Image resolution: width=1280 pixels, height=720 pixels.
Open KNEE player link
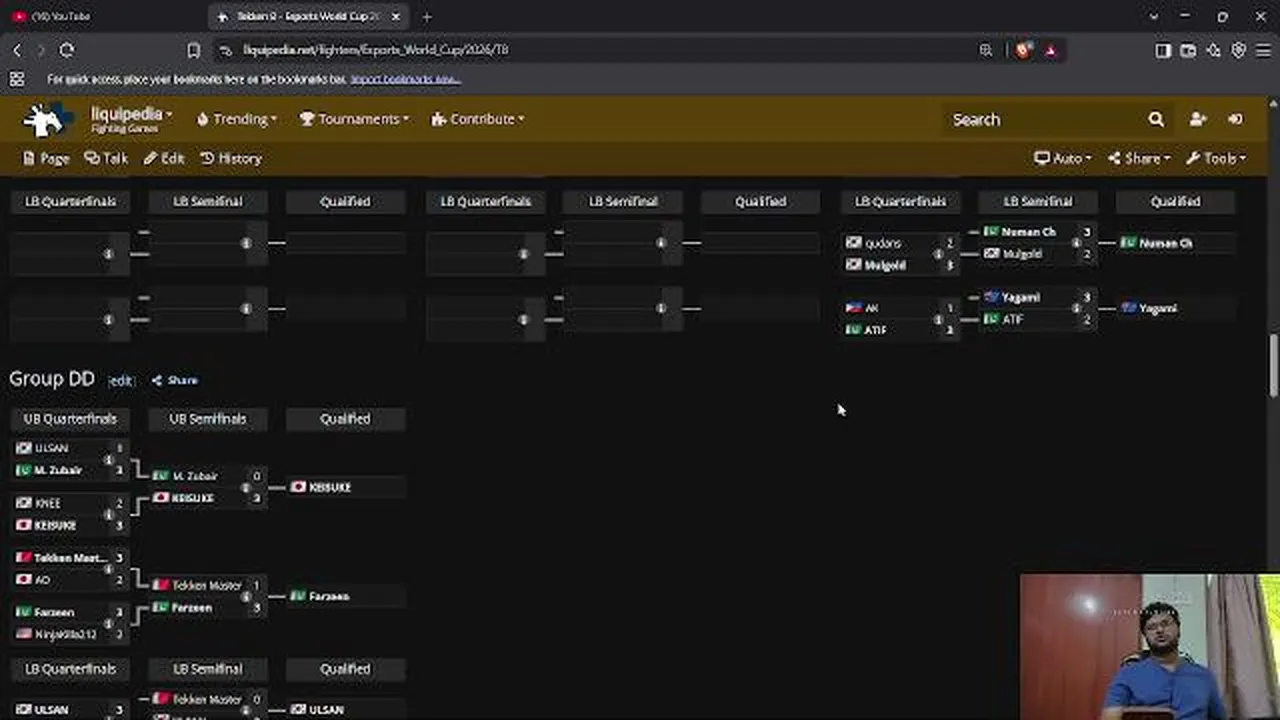coord(48,503)
